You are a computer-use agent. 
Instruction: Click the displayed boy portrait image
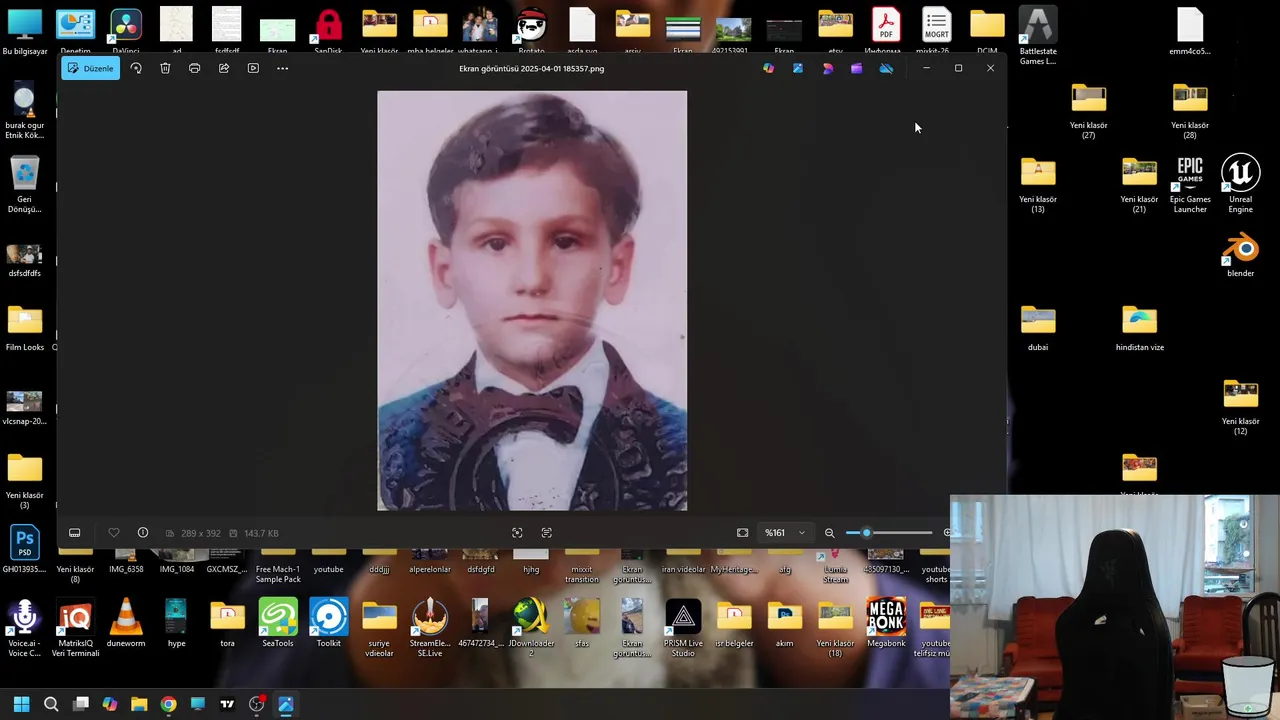tap(532, 301)
